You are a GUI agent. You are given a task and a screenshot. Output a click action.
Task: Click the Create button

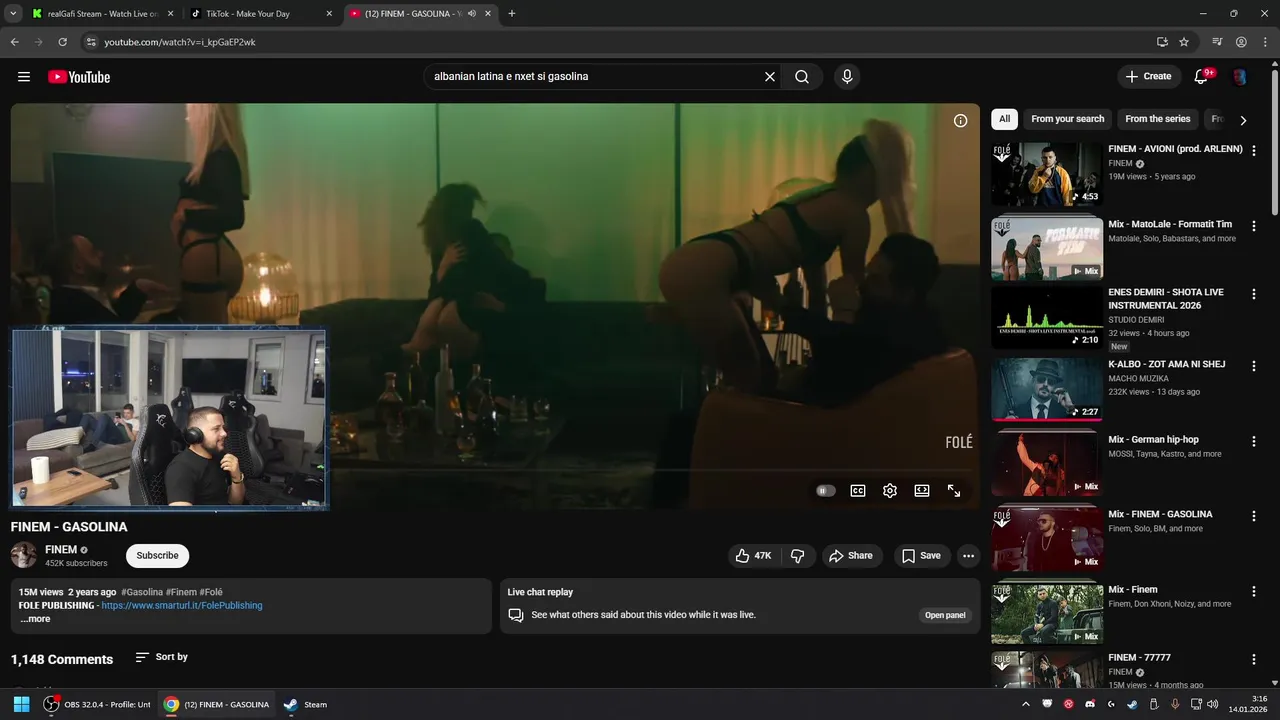click(x=1149, y=77)
